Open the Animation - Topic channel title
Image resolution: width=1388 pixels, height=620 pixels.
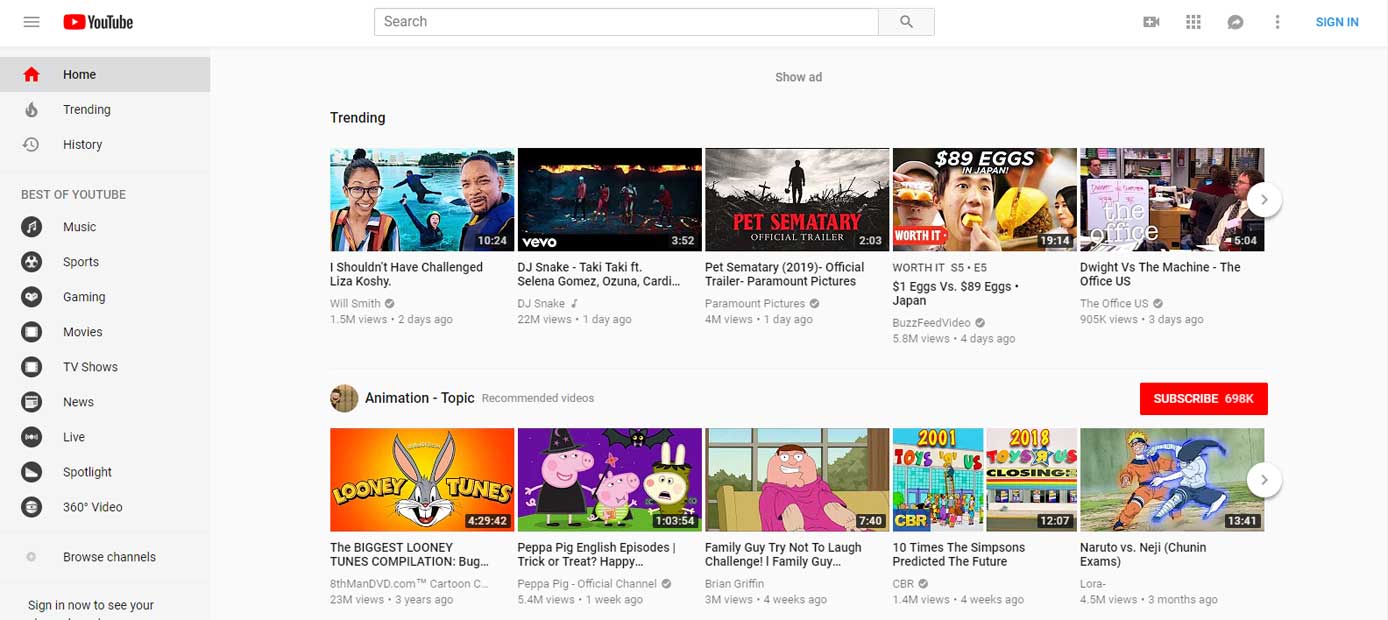click(419, 398)
